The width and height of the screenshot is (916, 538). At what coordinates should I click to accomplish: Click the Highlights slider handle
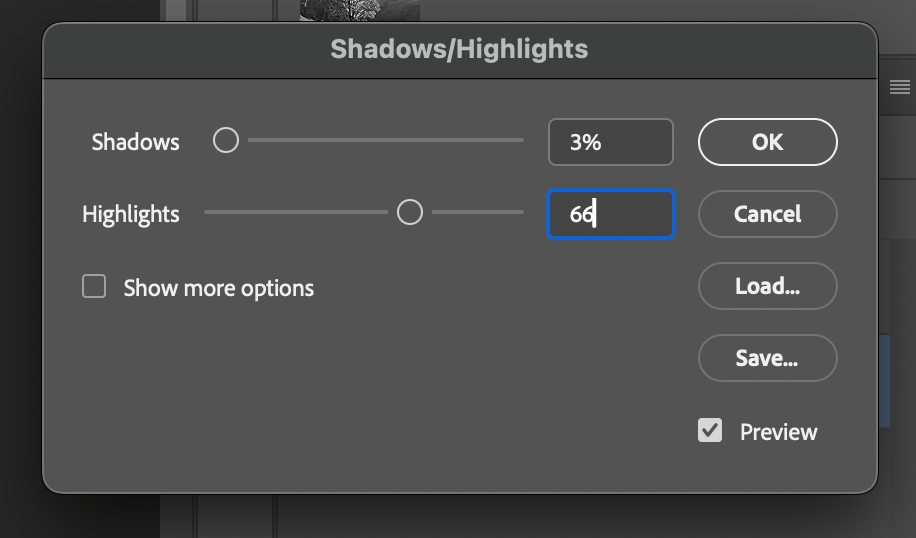tap(410, 212)
